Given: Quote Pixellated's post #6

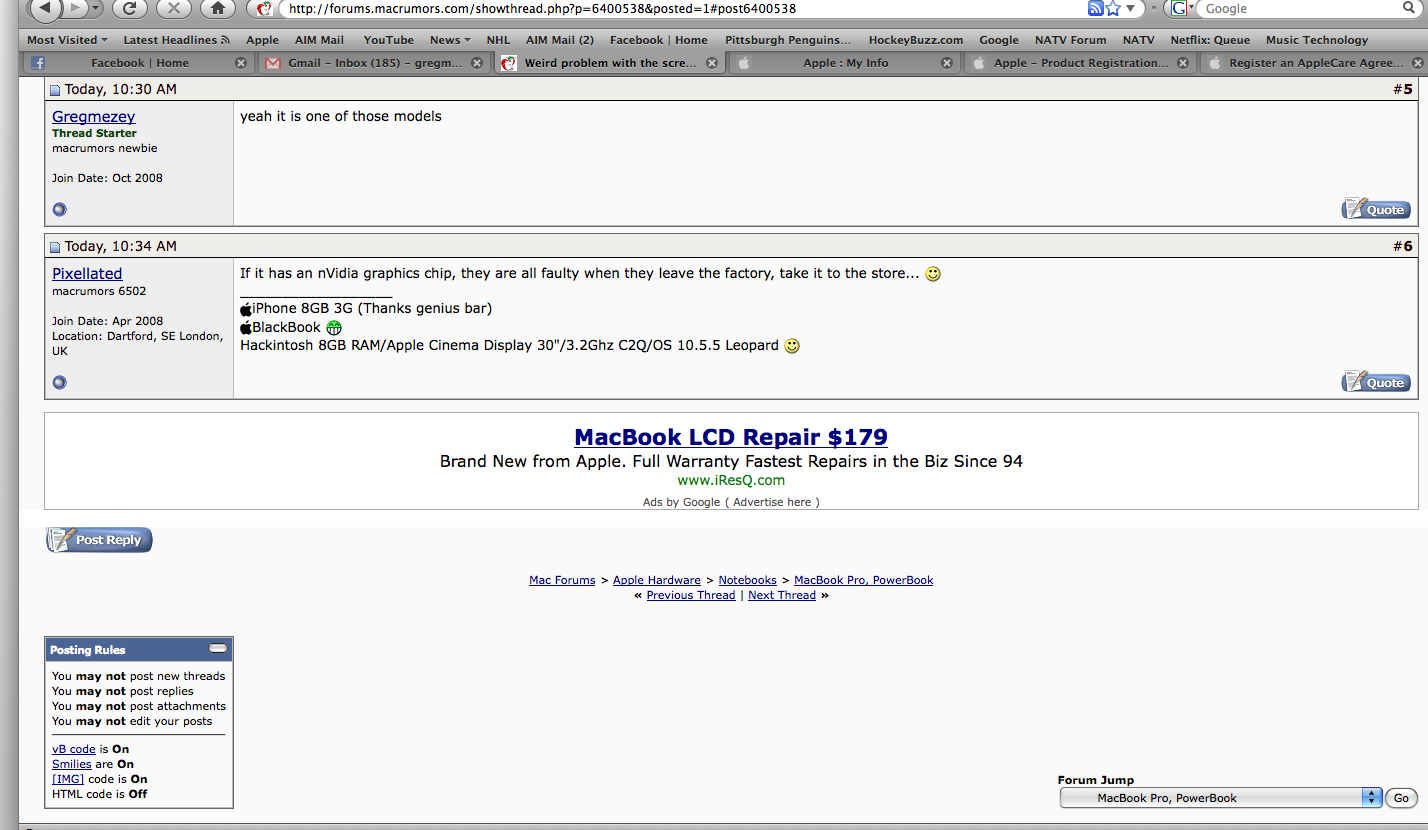Looking at the screenshot, I should [x=1376, y=382].
